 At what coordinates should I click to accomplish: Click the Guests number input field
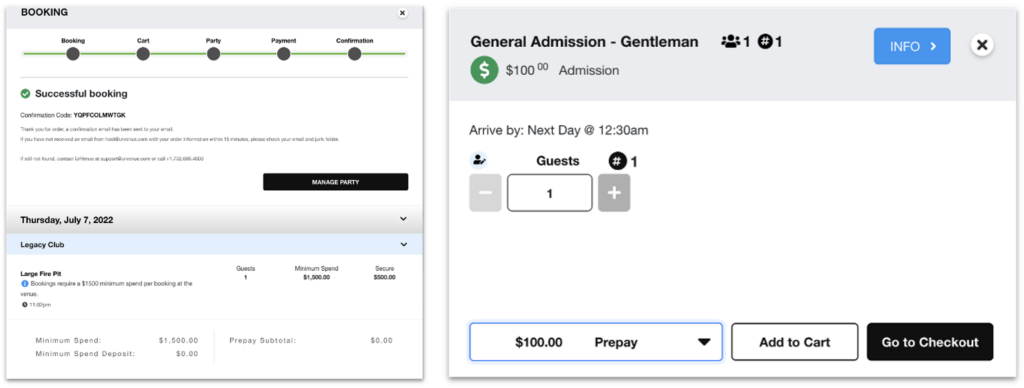pos(550,193)
